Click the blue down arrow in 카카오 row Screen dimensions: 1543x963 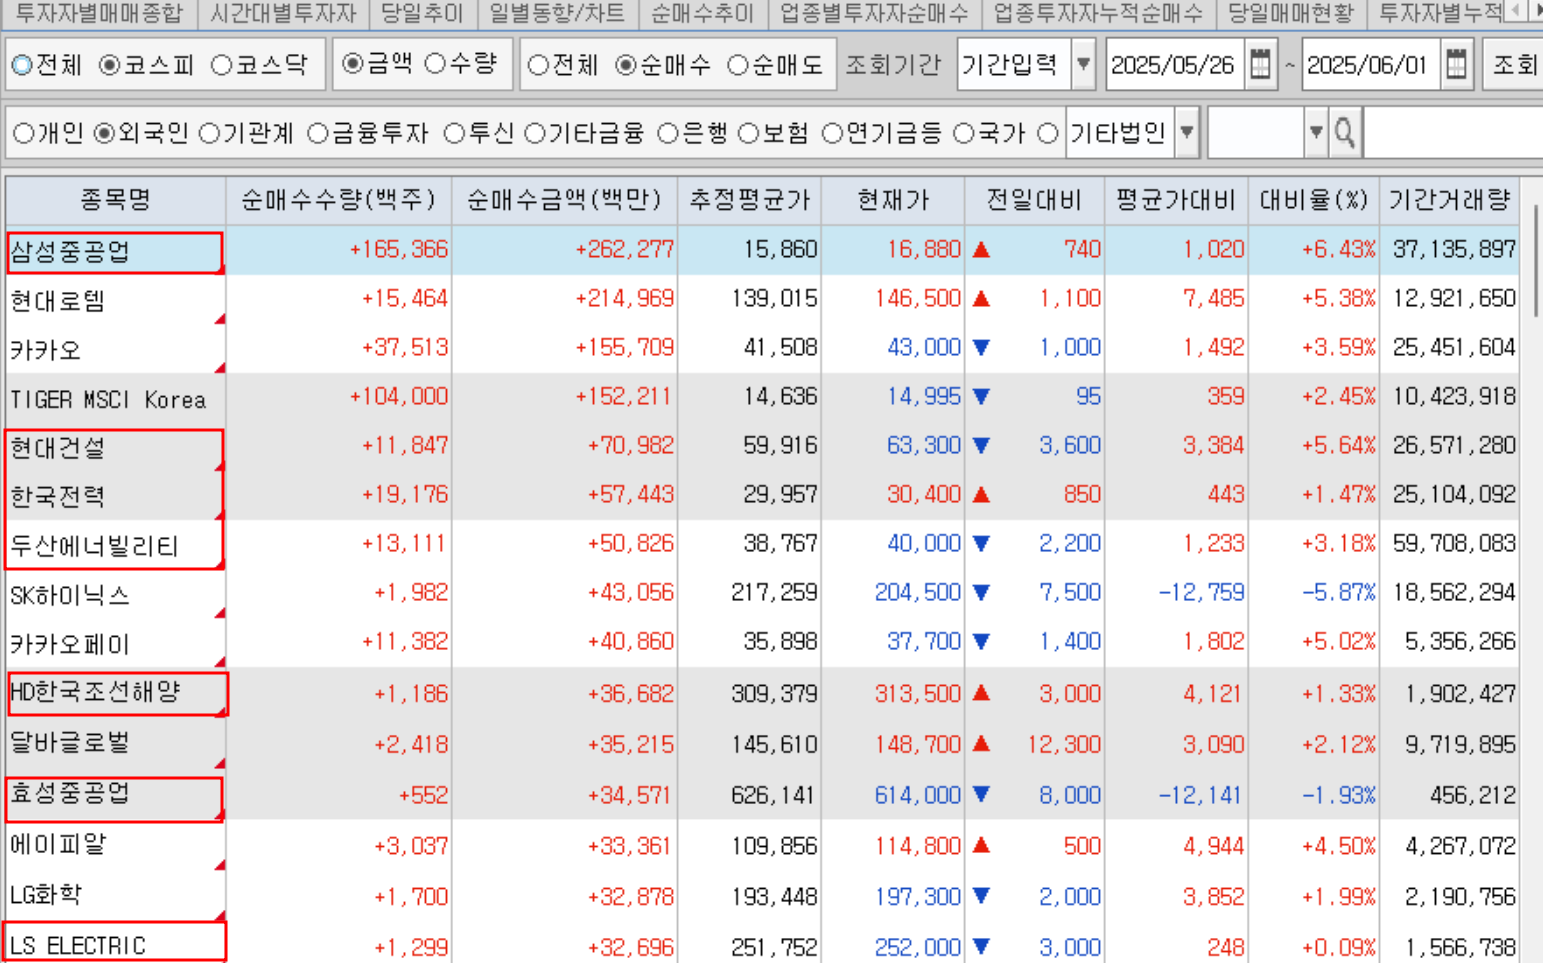coord(981,348)
